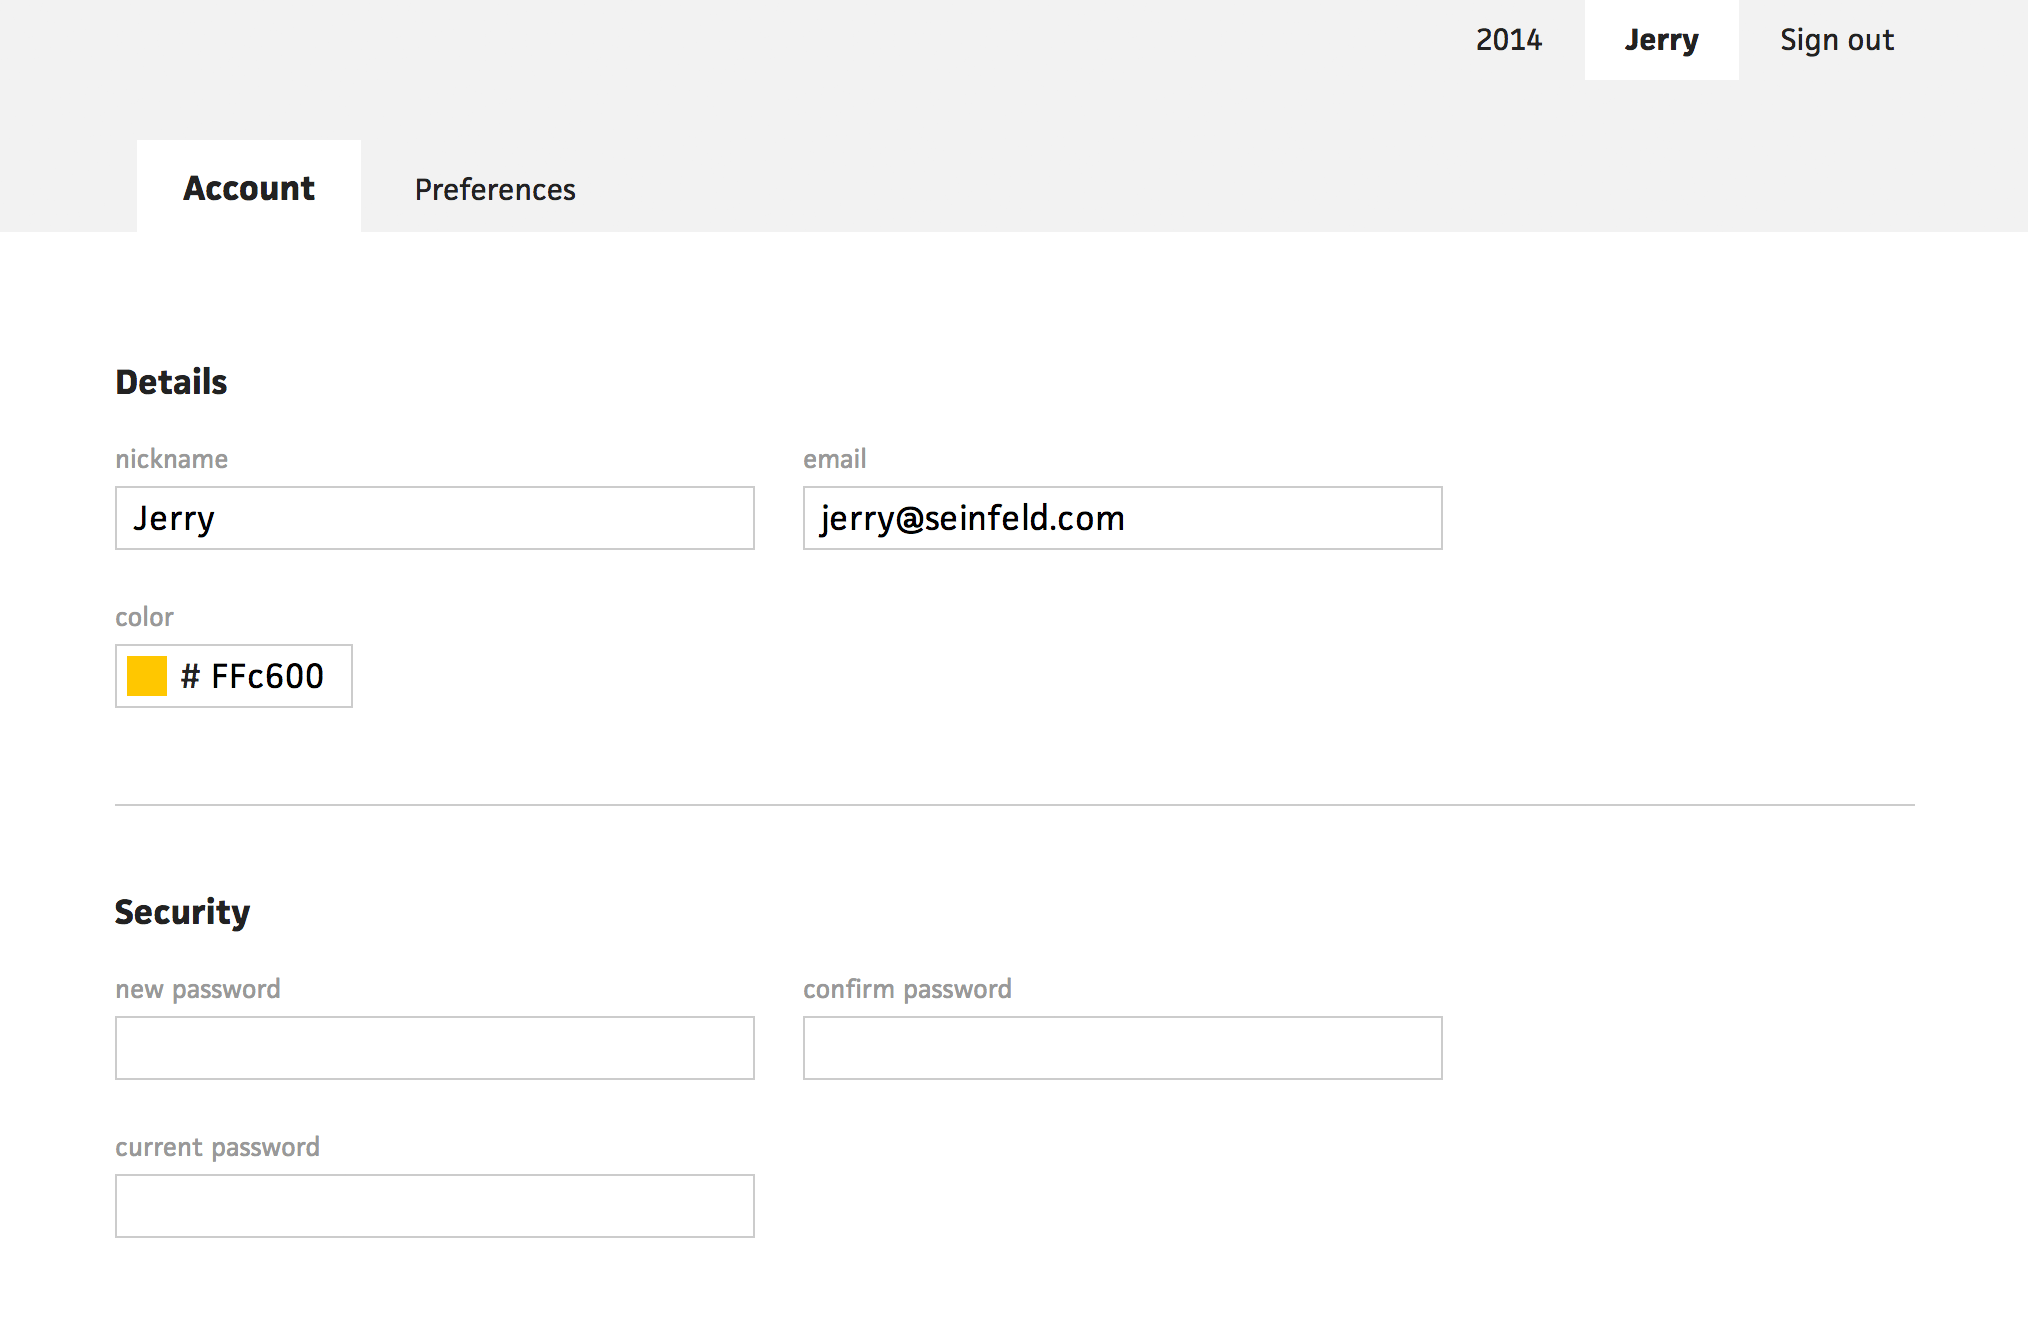Click the new password label

[197, 989]
